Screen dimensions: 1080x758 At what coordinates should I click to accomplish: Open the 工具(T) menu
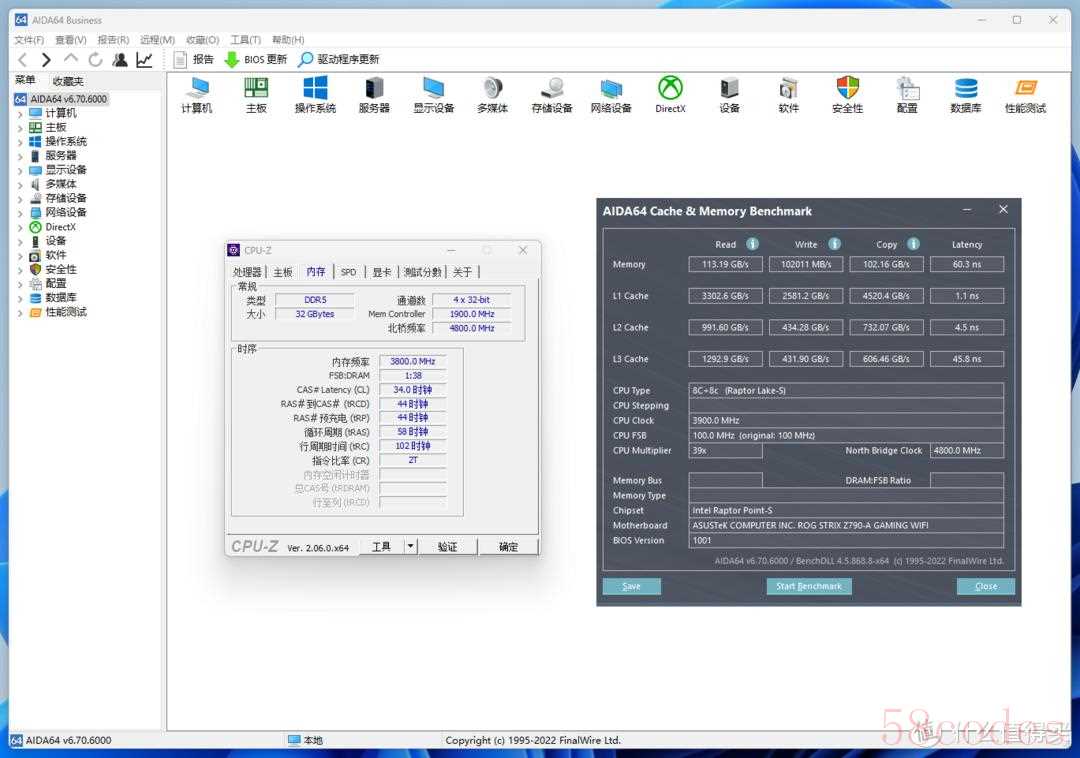click(x=245, y=40)
